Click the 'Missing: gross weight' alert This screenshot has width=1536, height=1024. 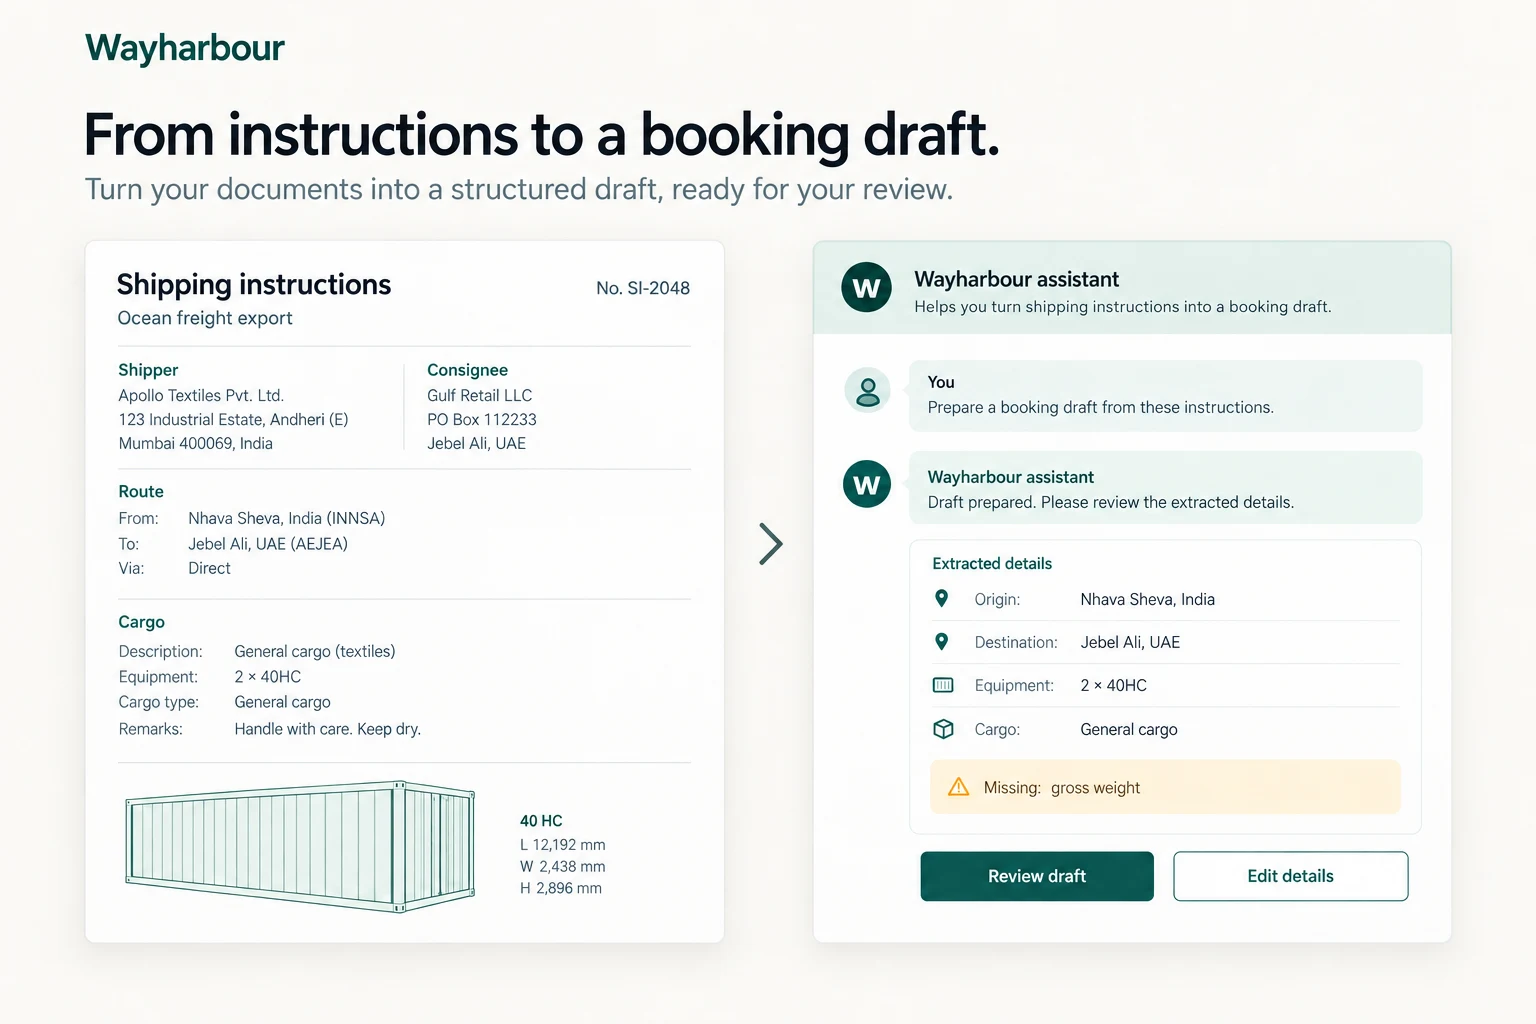[x=1165, y=787]
